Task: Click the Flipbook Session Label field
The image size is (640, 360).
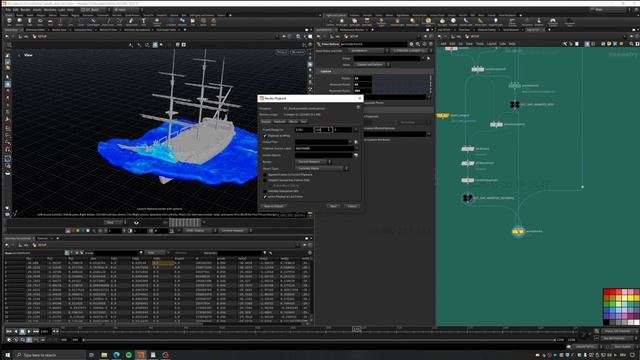Action: pos(323,149)
